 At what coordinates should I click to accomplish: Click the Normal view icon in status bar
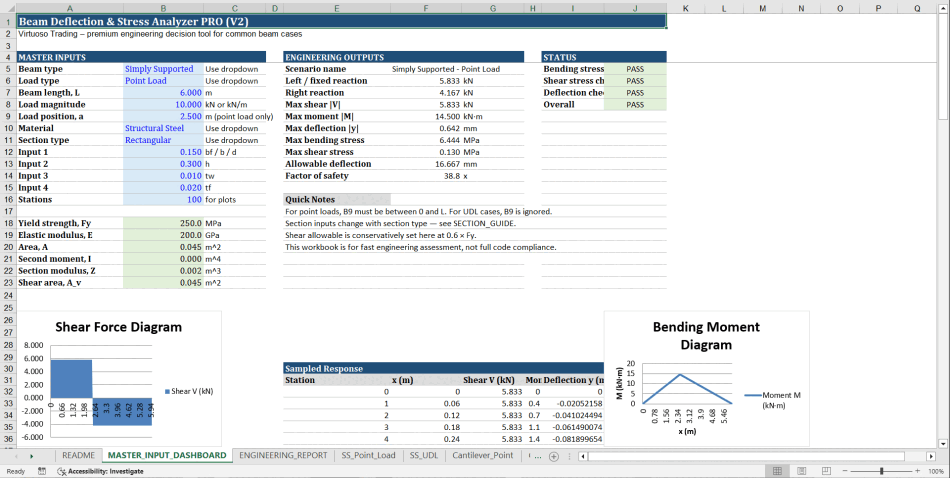click(x=777, y=471)
